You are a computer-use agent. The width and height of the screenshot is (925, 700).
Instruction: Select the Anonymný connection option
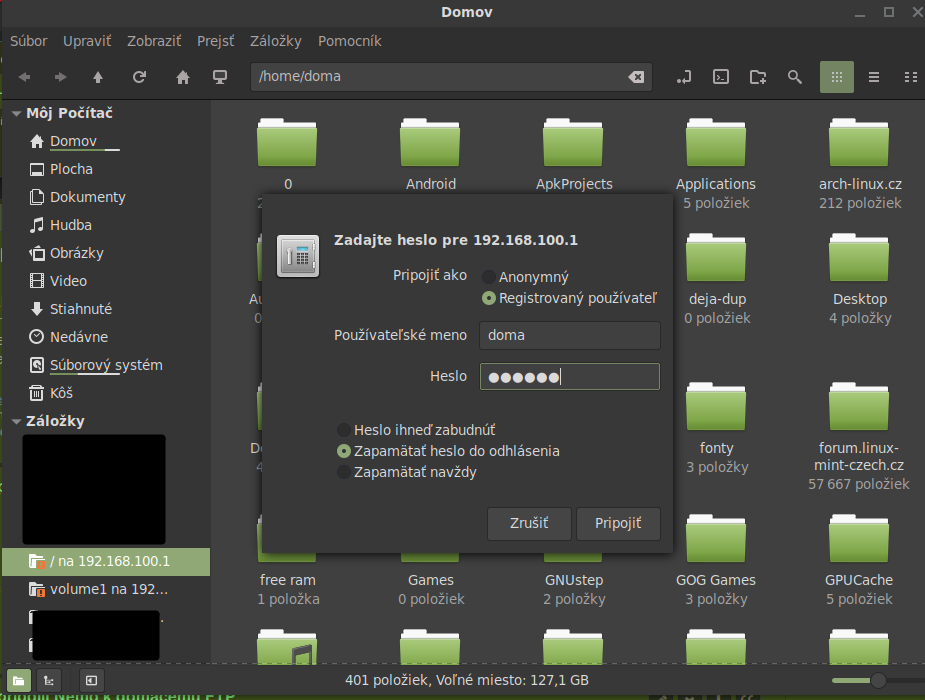pyautogui.click(x=488, y=277)
